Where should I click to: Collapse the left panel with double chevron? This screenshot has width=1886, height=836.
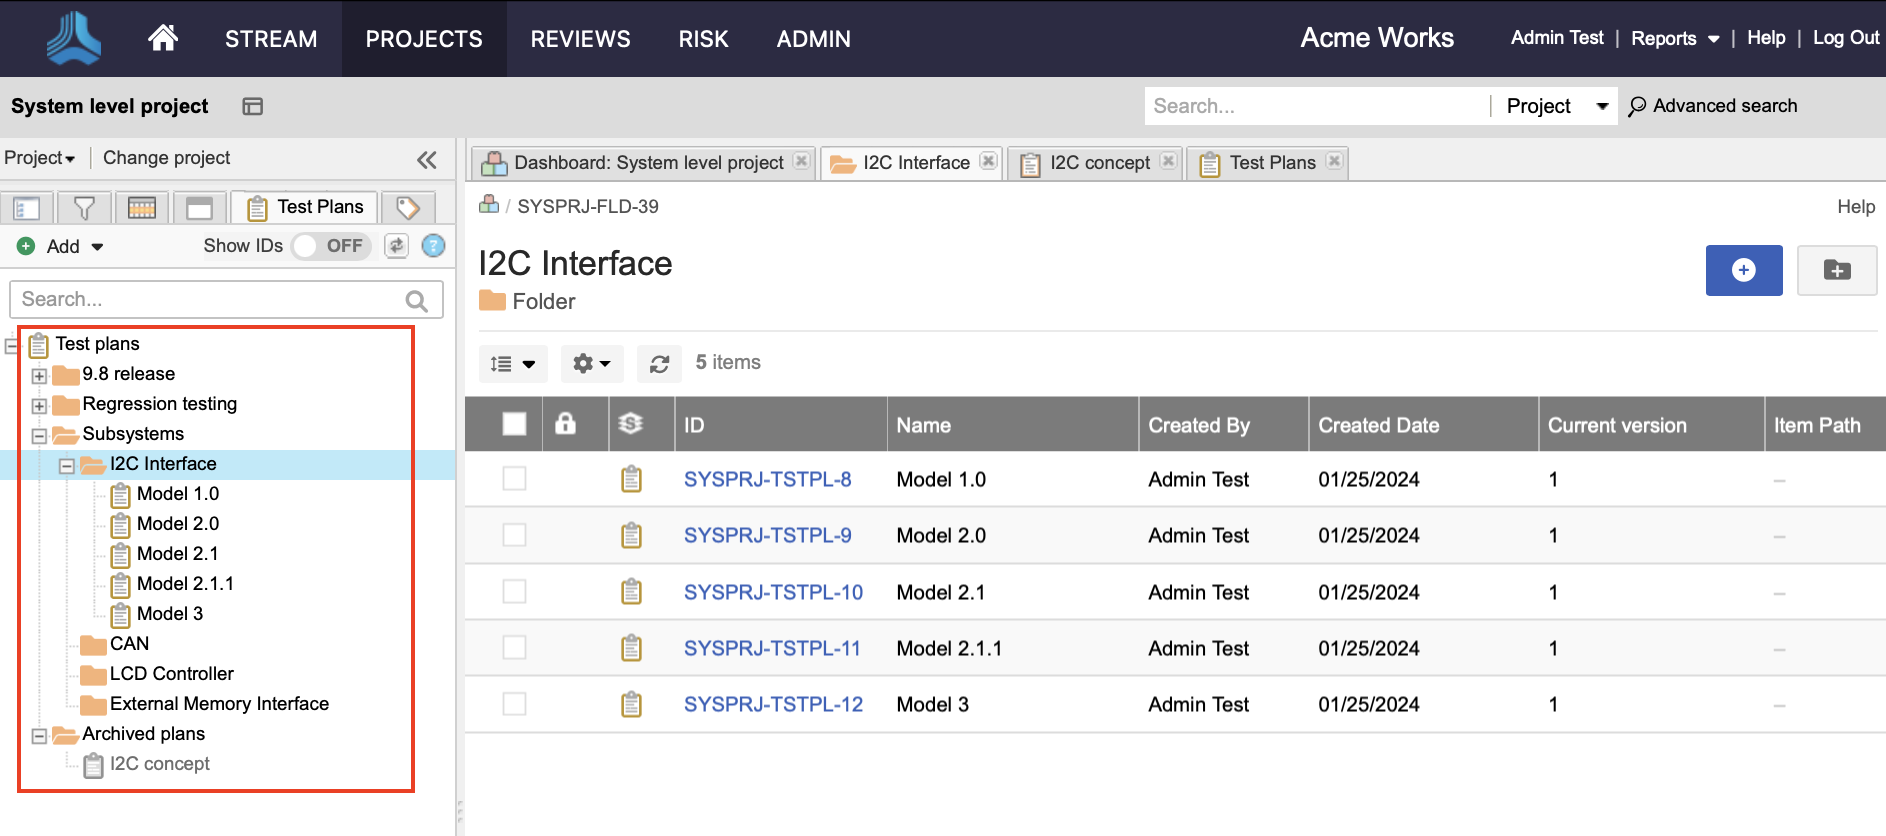(x=427, y=159)
